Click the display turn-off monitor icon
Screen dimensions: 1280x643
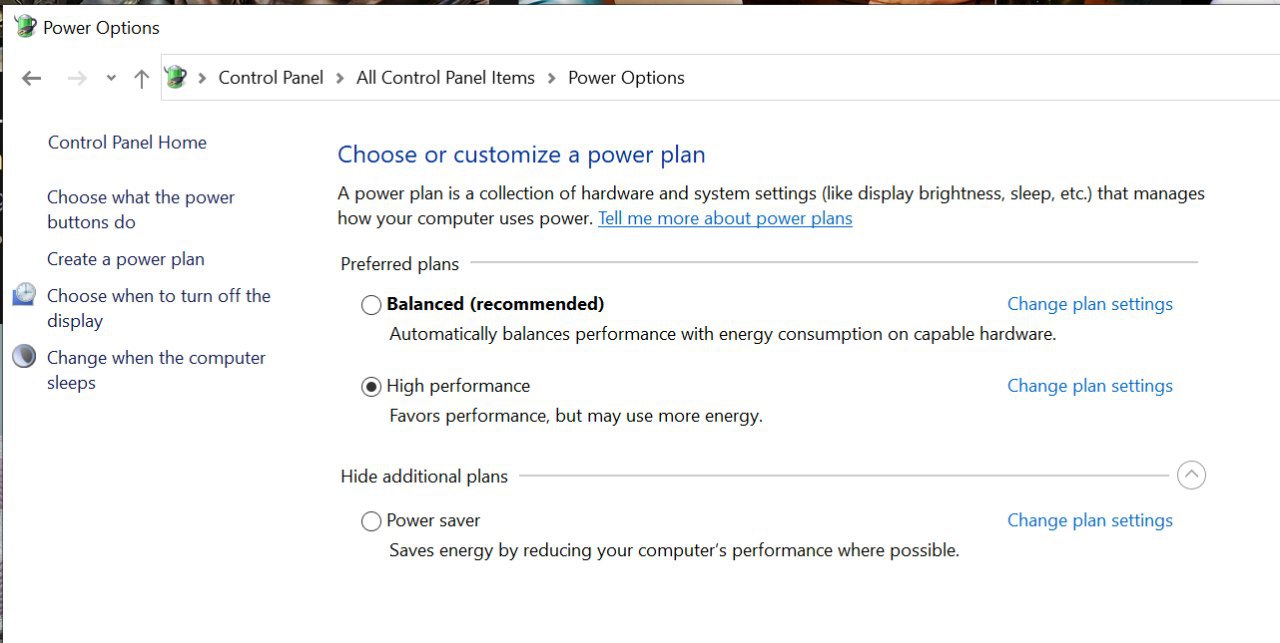(x=25, y=295)
